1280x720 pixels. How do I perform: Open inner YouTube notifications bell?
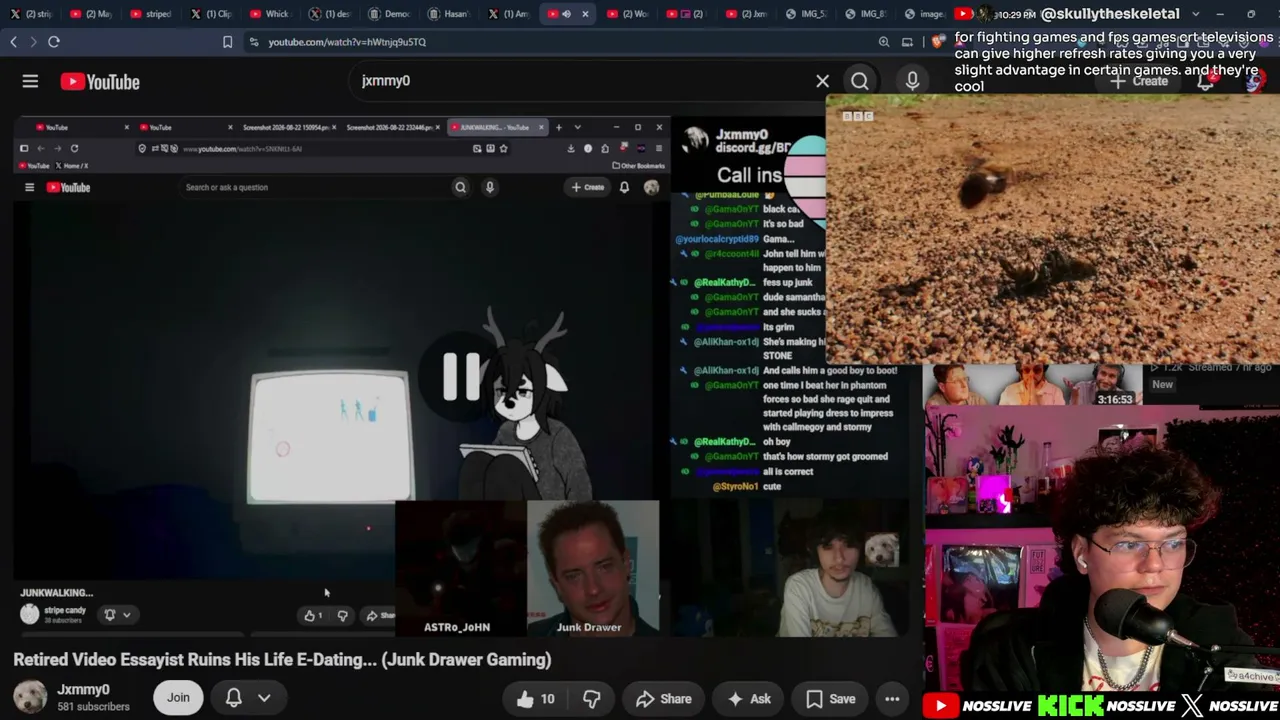624,187
